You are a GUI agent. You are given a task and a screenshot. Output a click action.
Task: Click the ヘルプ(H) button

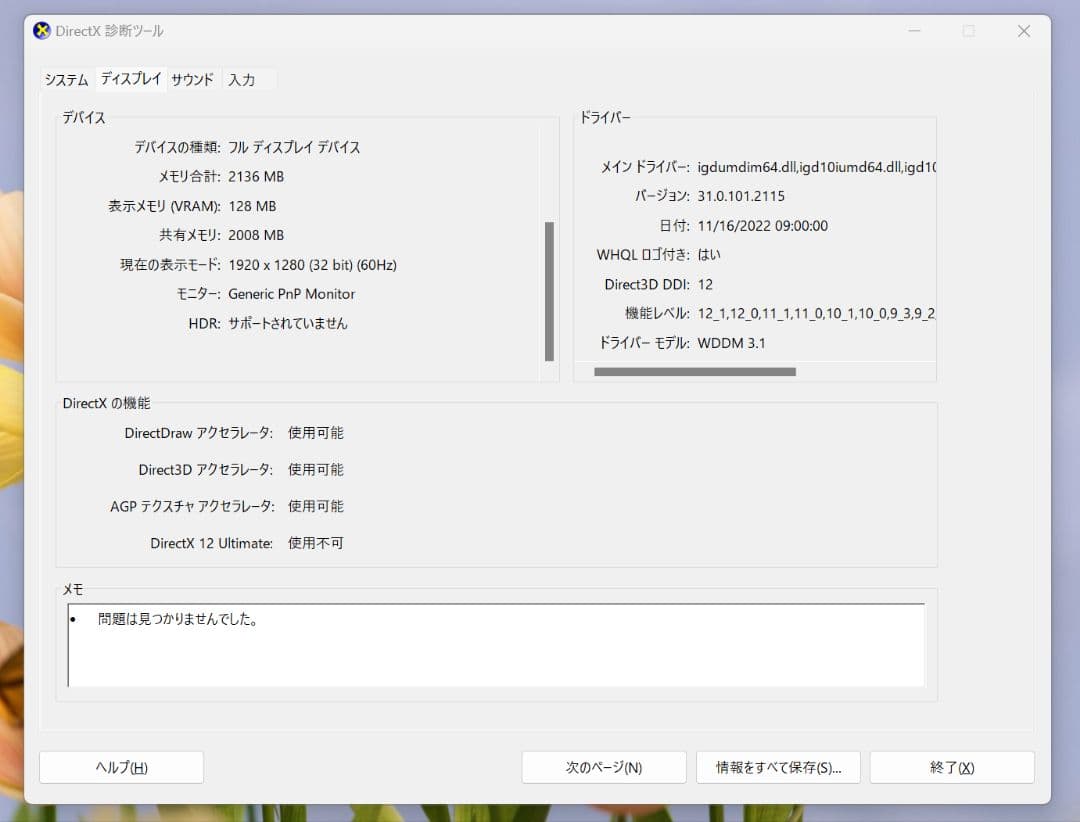[121, 767]
